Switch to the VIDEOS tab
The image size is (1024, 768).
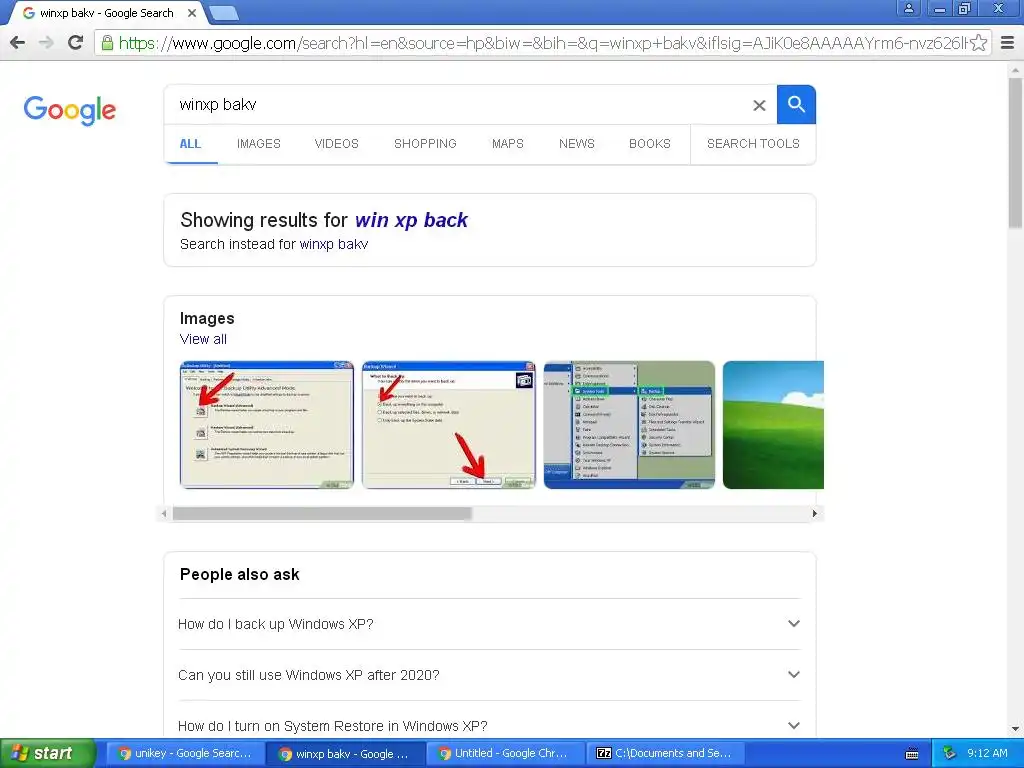click(336, 144)
